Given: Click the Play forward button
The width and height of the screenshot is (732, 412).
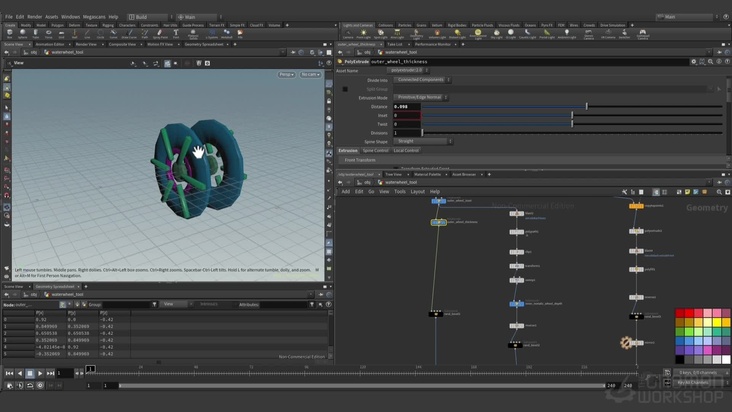Looking at the screenshot, I should point(40,373).
